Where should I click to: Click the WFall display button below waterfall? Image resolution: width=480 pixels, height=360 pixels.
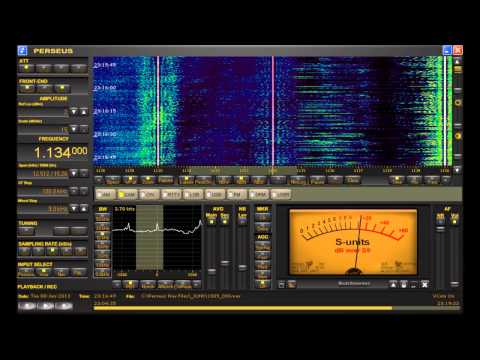[x=130, y=180]
